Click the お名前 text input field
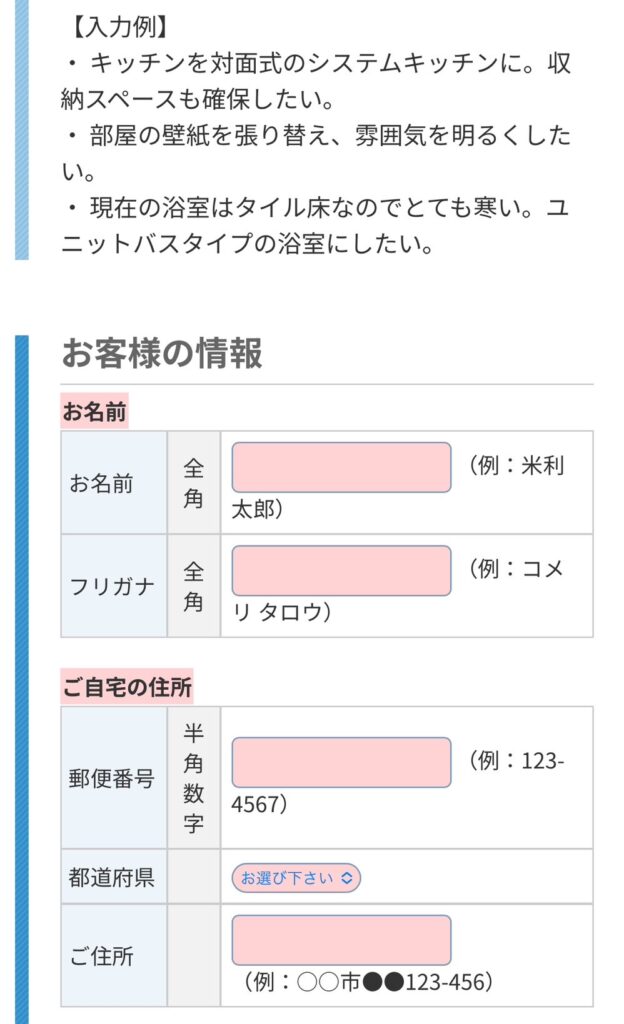Image resolution: width=624 pixels, height=1024 pixels. (x=340, y=466)
